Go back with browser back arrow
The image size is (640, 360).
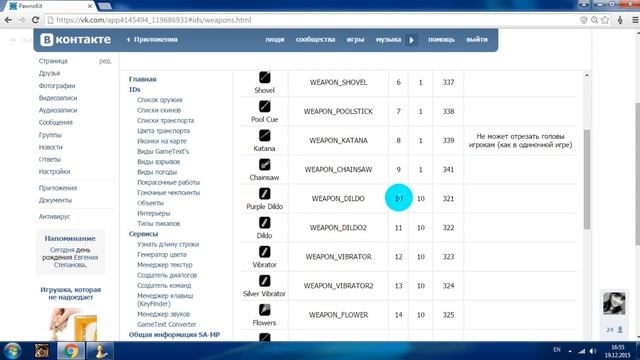coord(8,20)
